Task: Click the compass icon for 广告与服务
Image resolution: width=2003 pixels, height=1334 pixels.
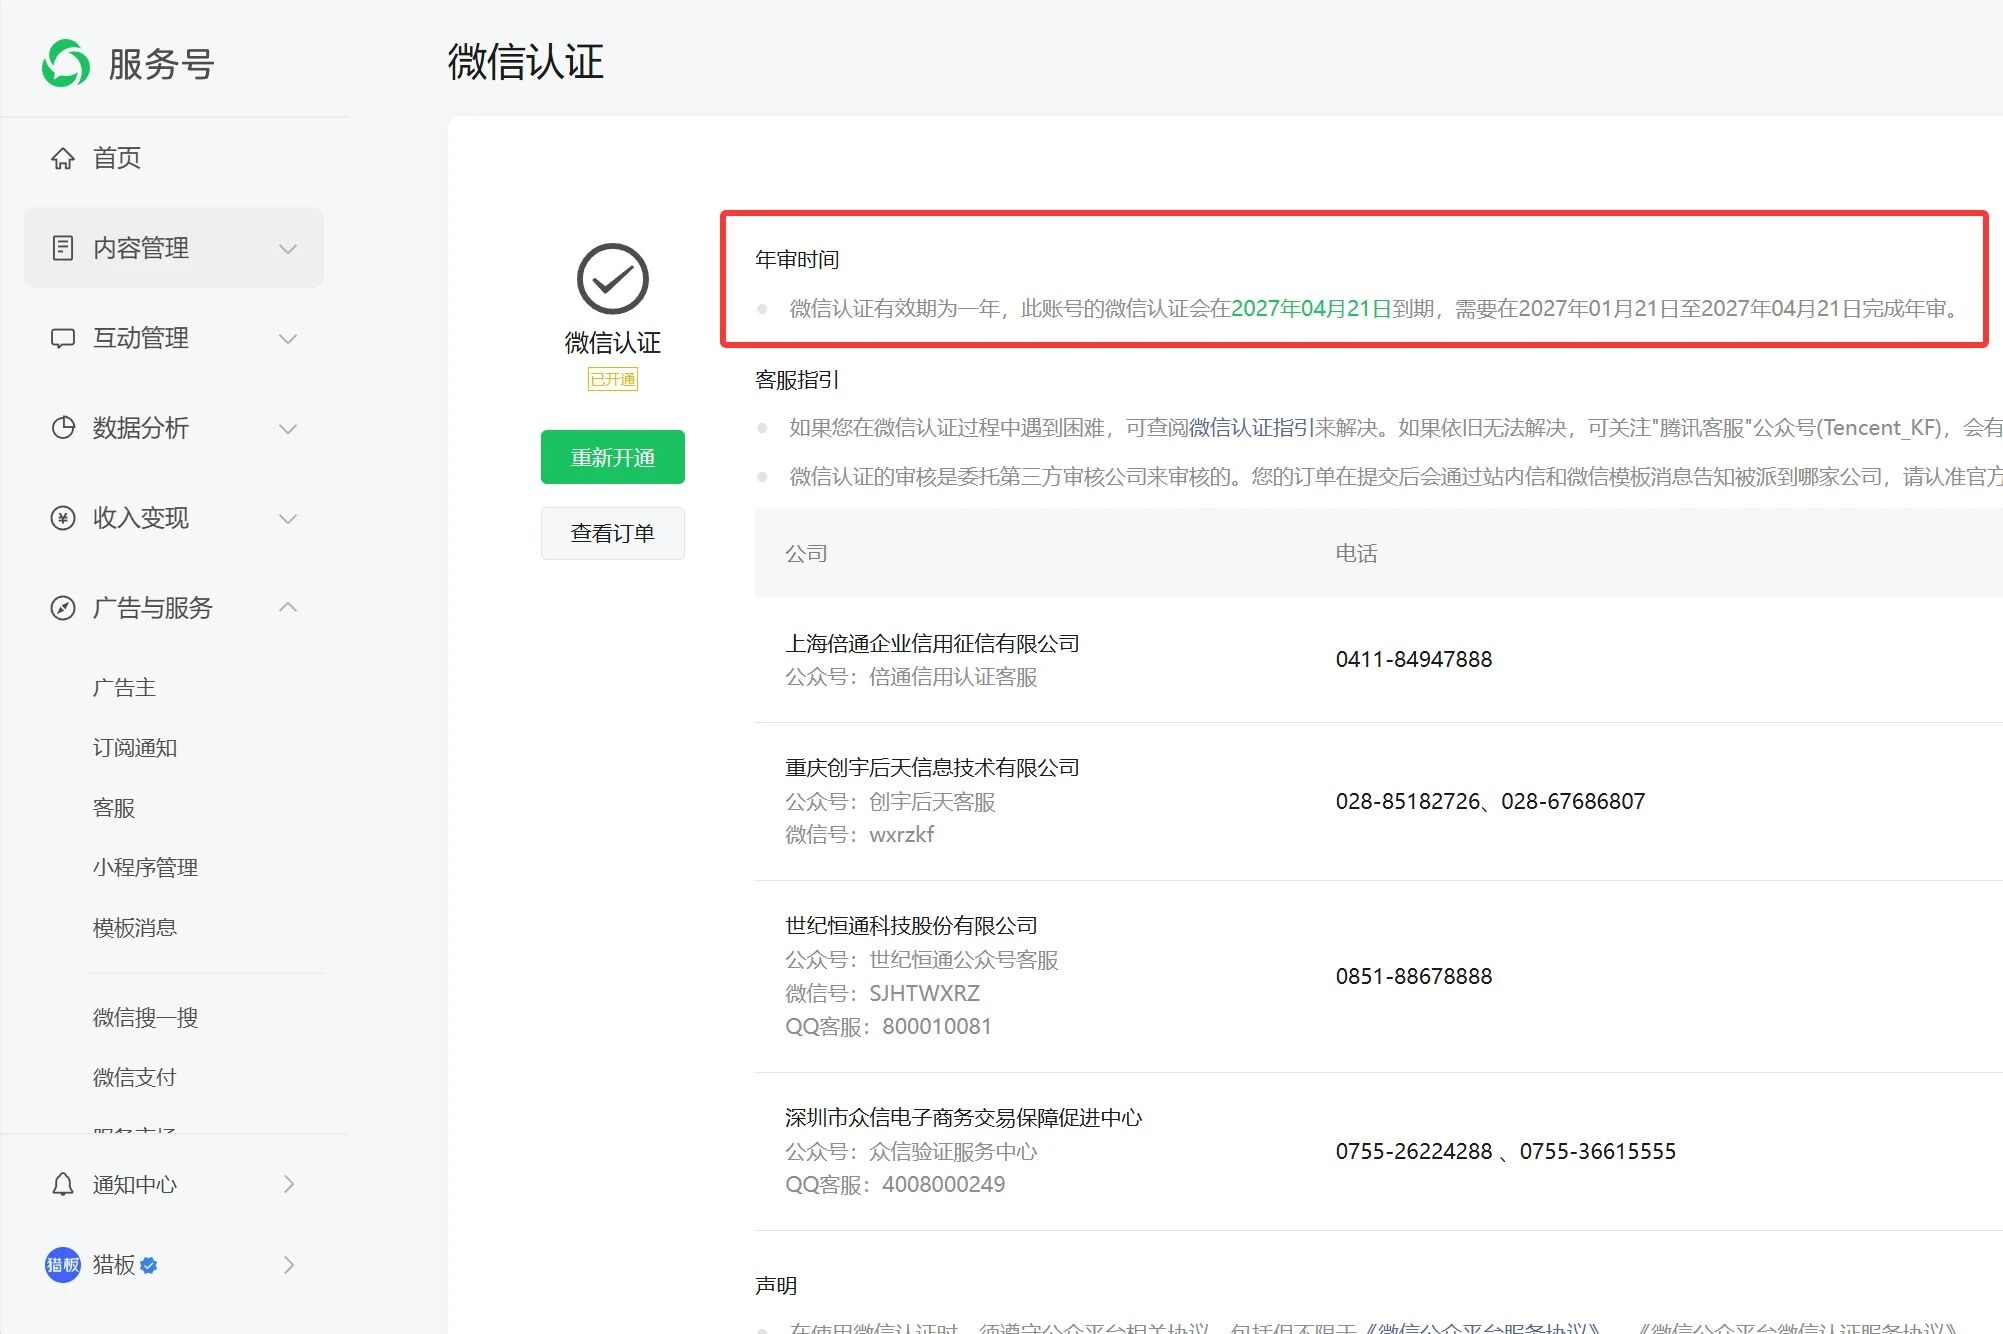Action: point(63,608)
